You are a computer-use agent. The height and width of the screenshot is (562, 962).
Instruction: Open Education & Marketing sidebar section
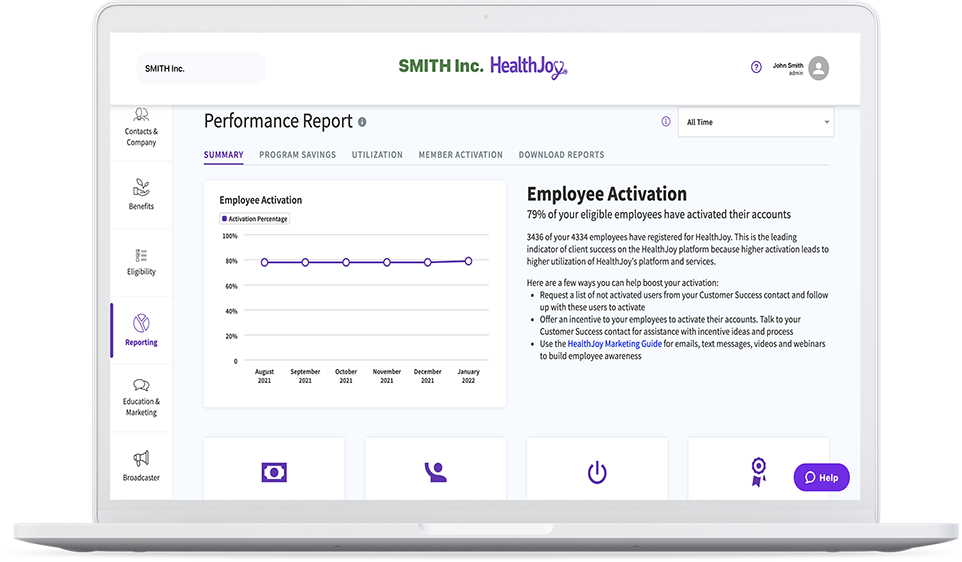[x=141, y=398]
